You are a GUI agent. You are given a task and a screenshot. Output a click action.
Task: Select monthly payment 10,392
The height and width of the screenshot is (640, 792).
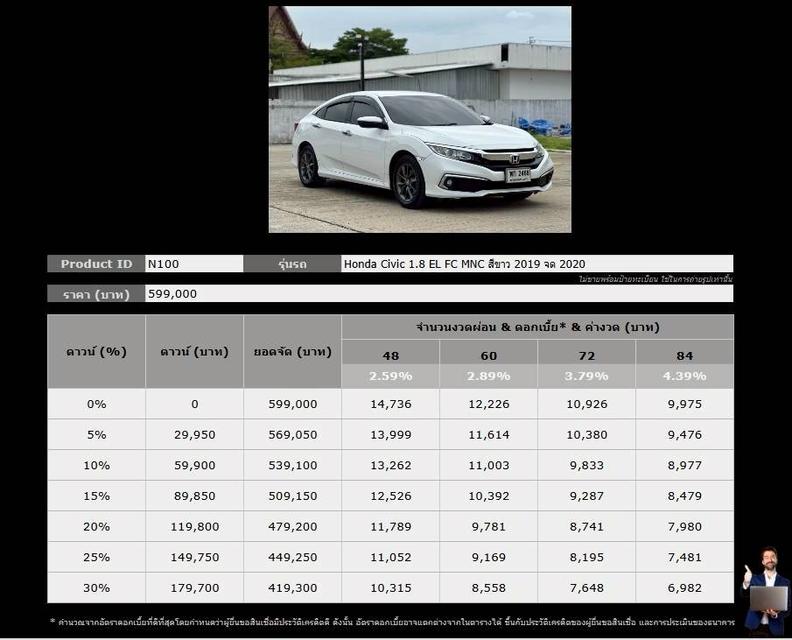click(x=488, y=496)
